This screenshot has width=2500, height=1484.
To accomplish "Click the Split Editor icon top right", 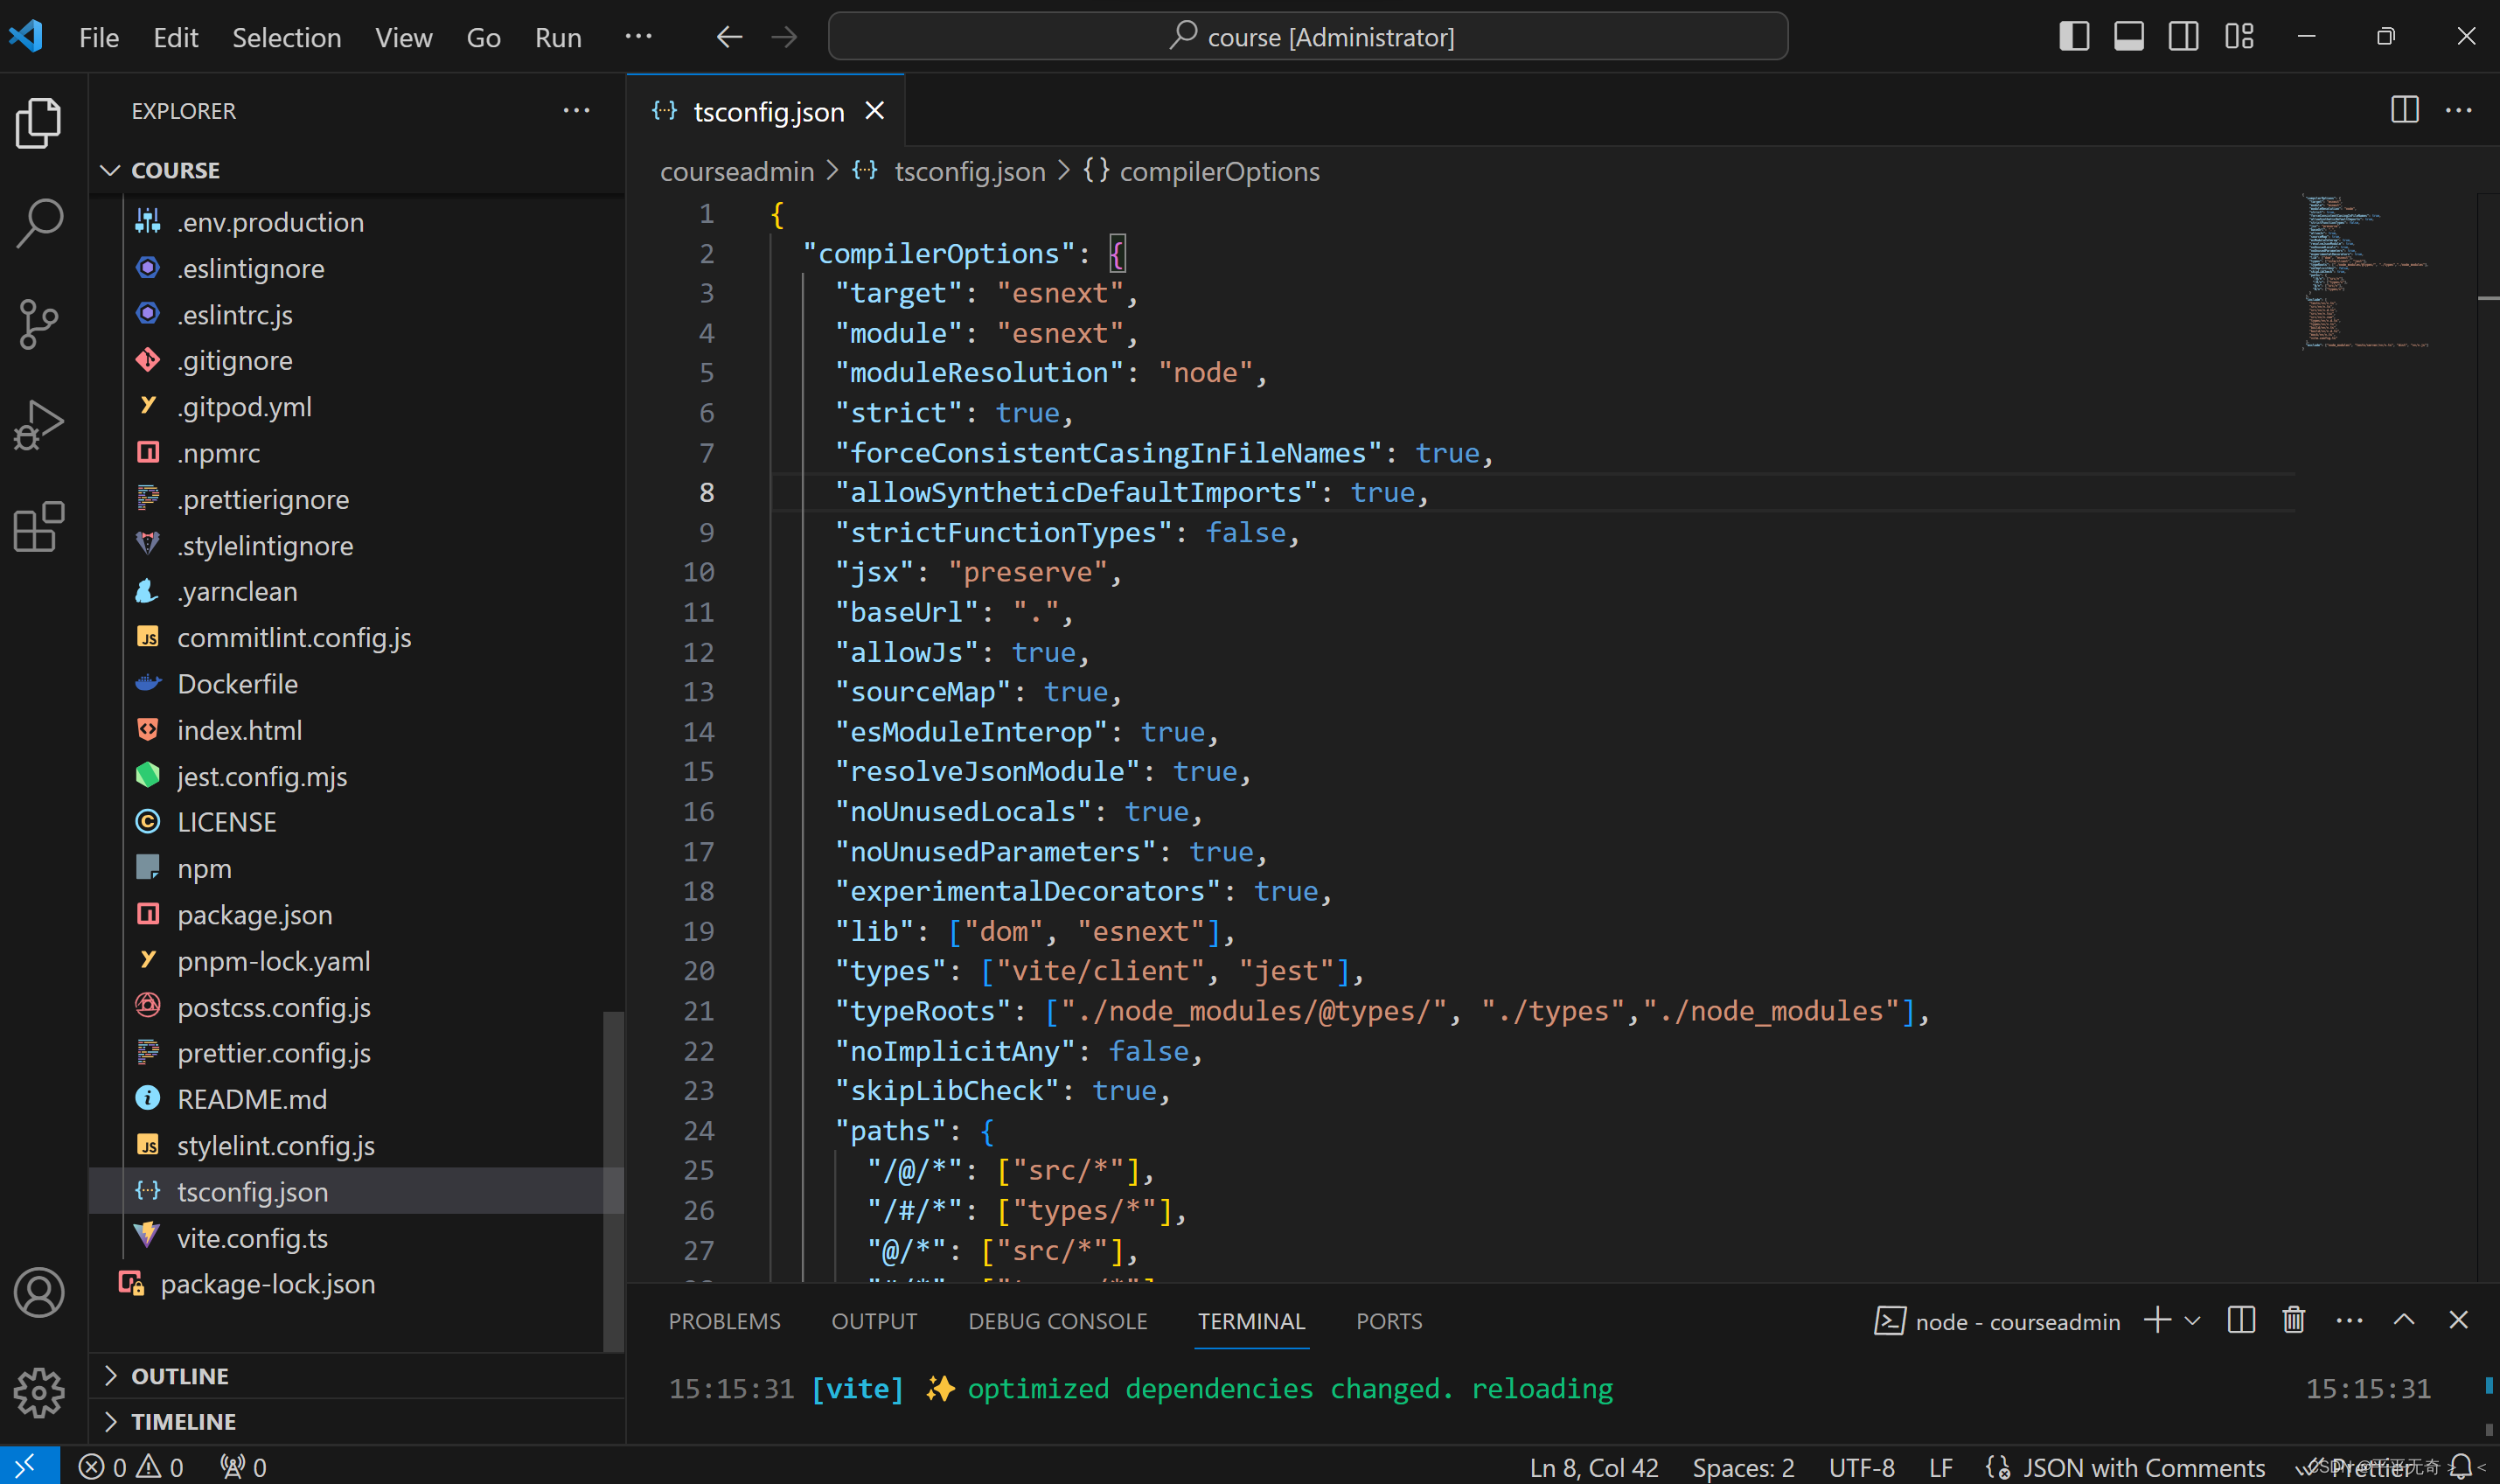I will click(x=2405, y=109).
